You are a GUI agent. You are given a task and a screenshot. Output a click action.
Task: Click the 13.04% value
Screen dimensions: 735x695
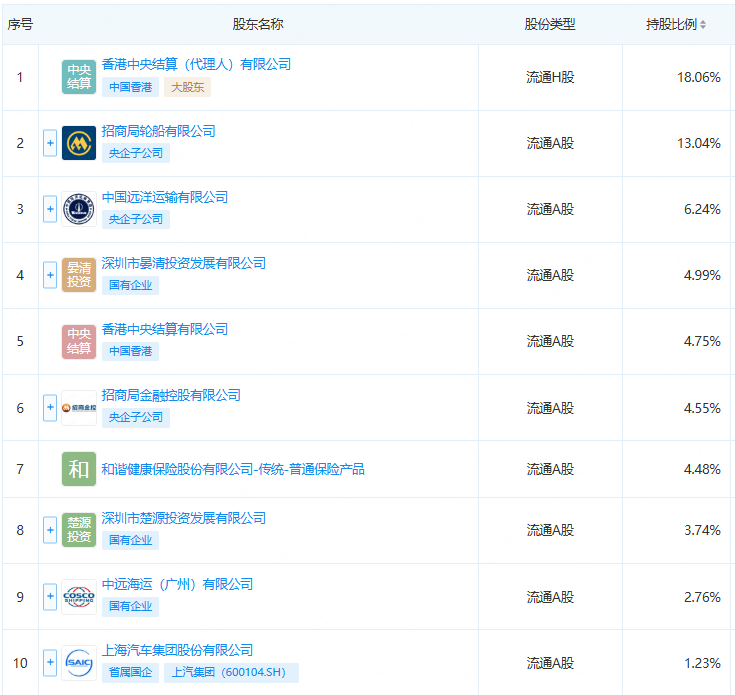[x=698, y=143]
